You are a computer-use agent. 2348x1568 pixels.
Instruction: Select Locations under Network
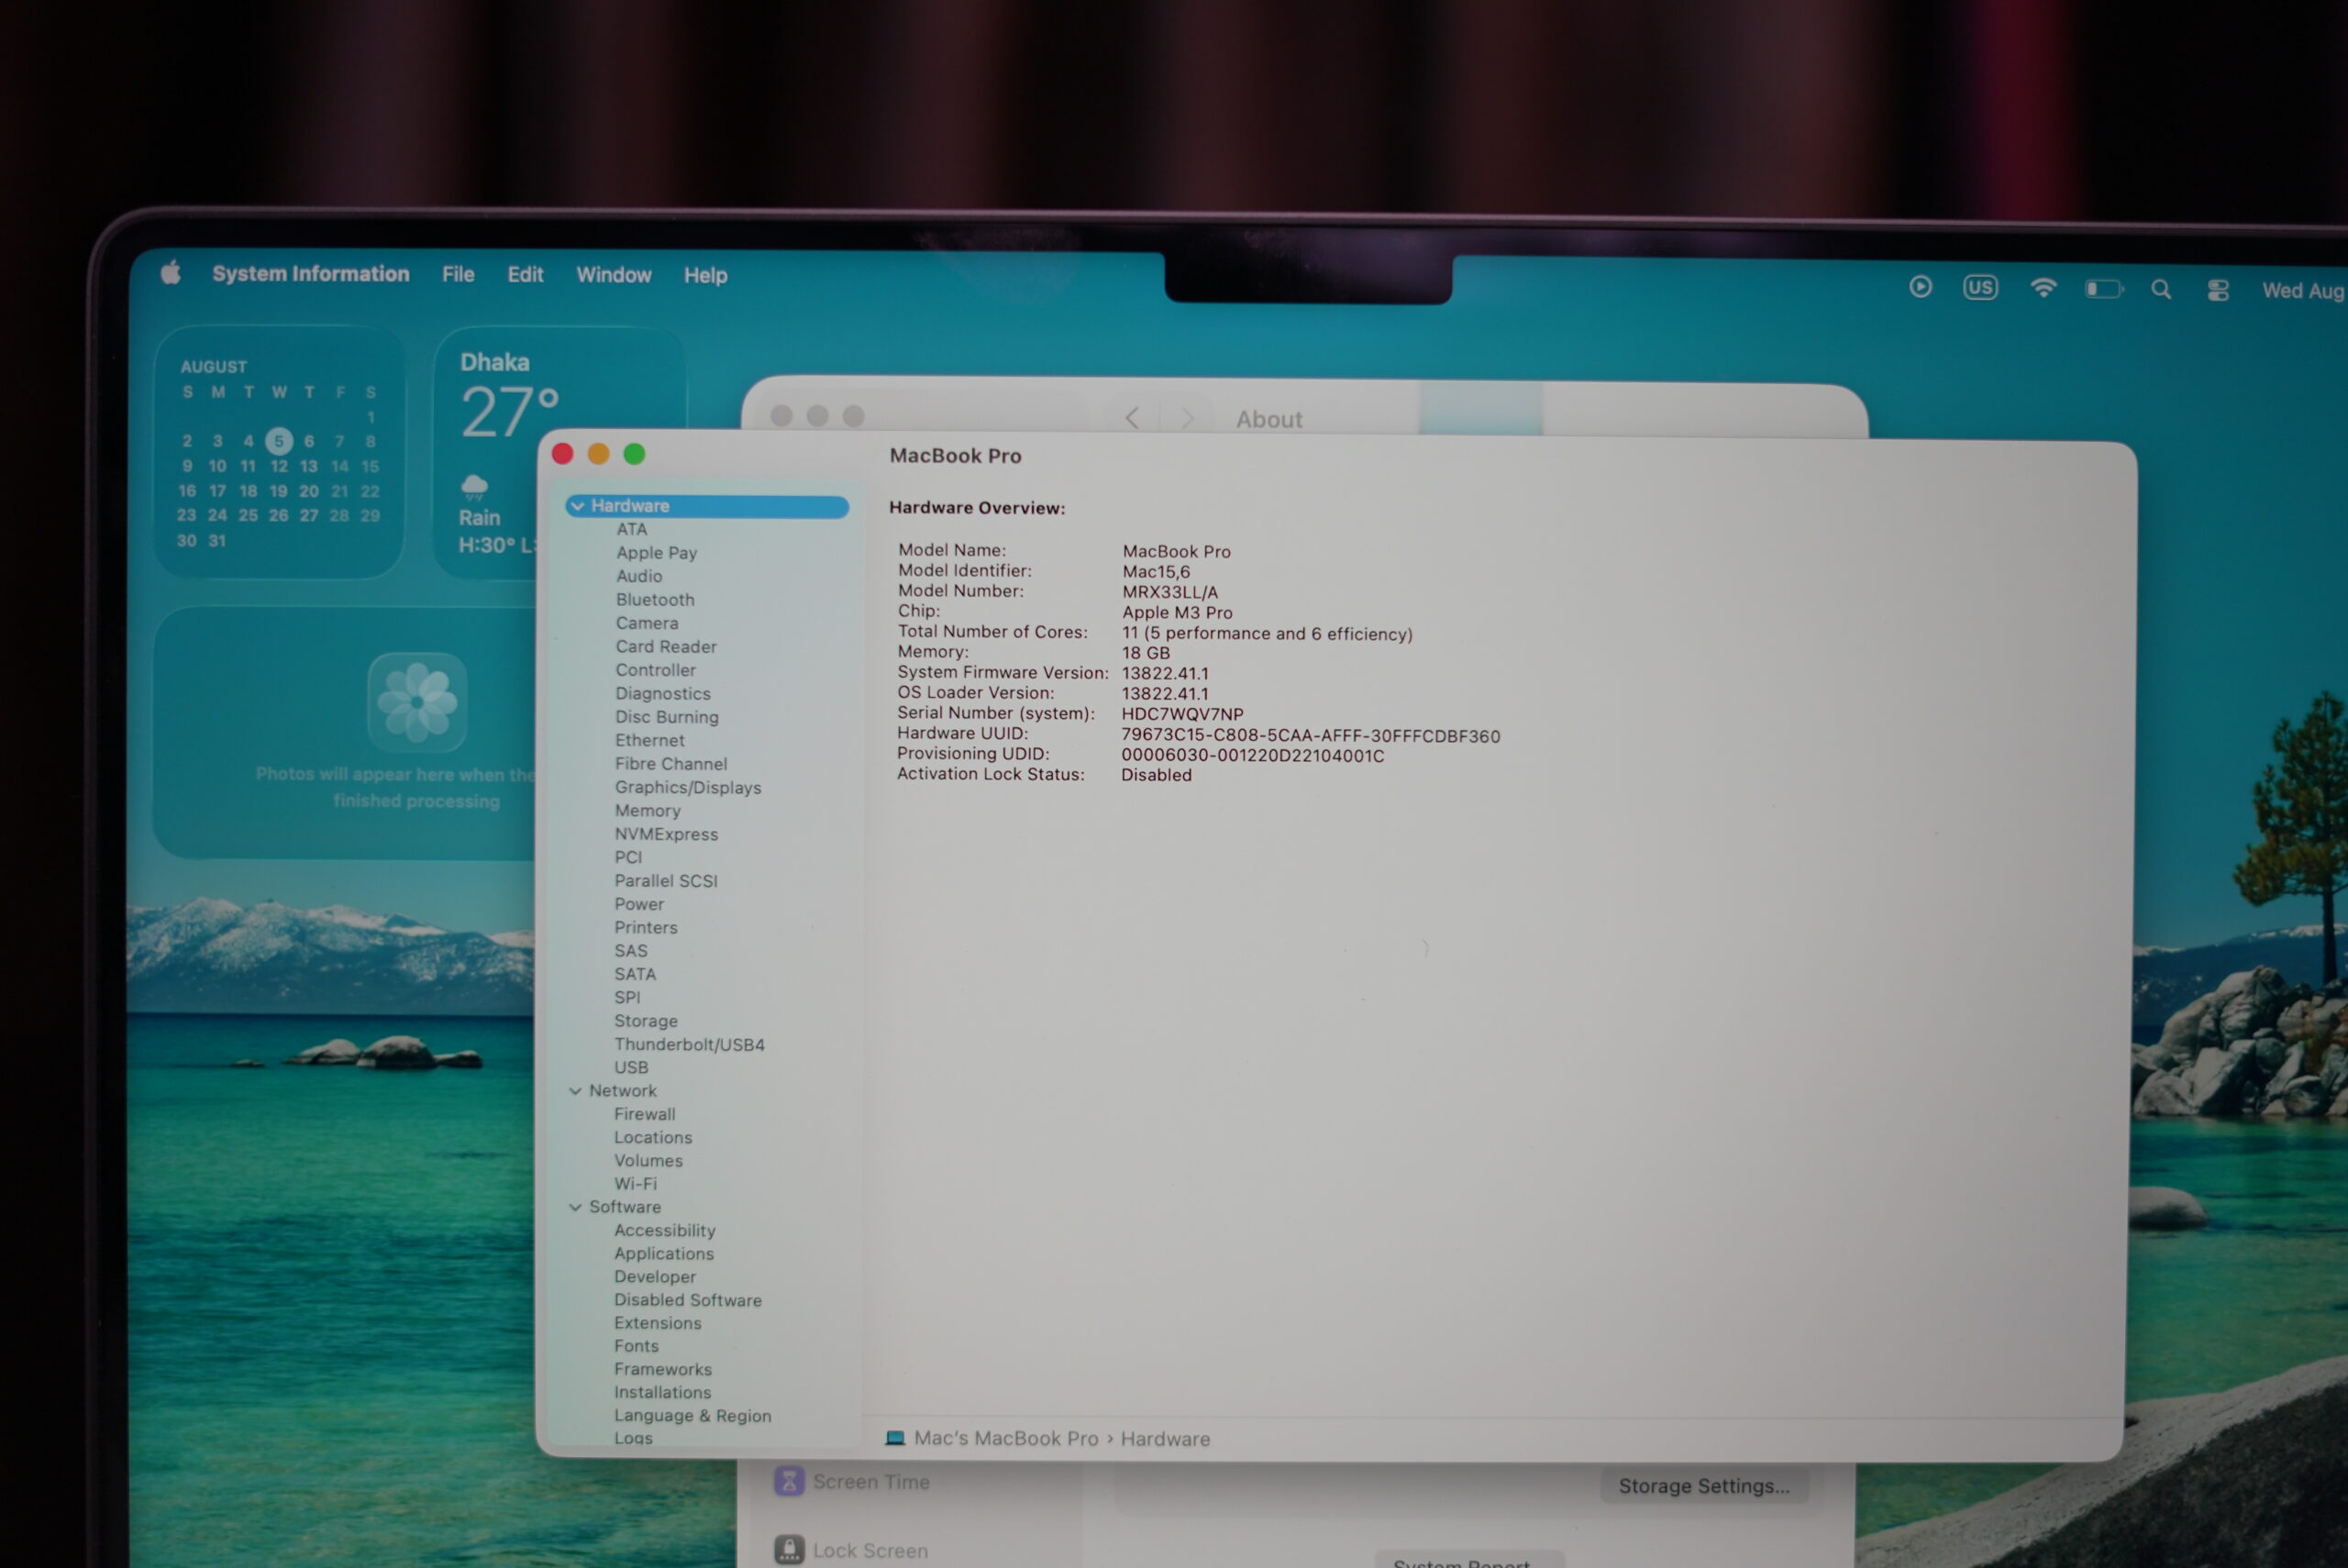(x=653, y=1137)
